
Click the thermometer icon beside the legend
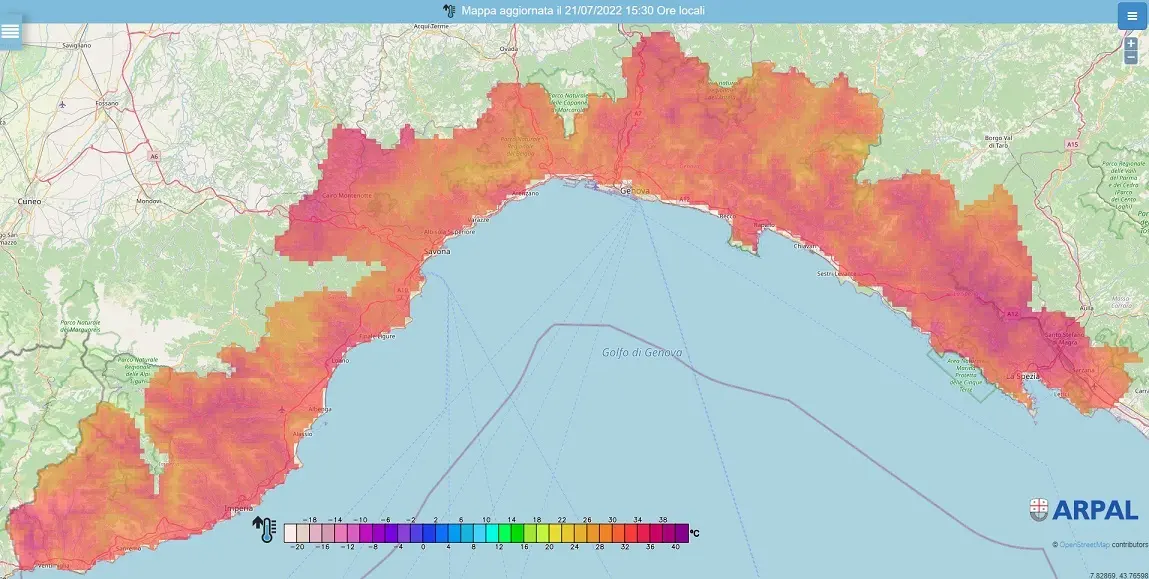click(265, 529)
